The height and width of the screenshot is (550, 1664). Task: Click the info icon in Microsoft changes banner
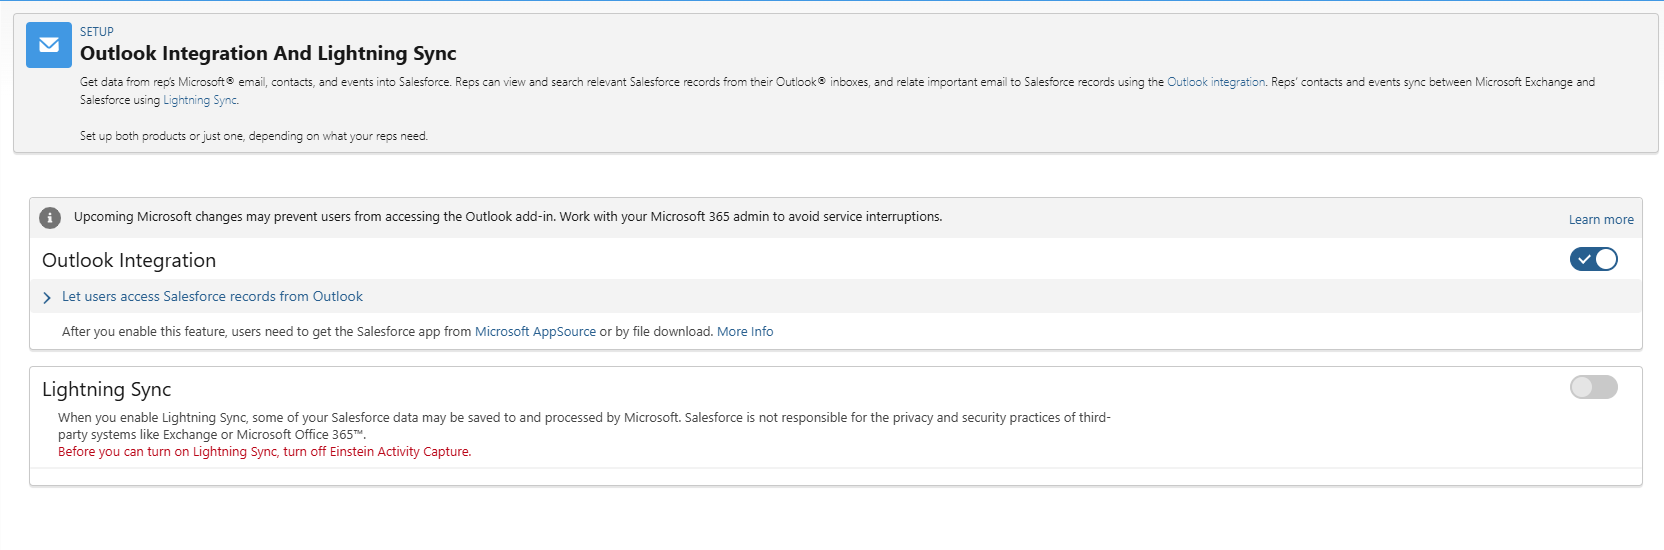click(x=50, y=217)
